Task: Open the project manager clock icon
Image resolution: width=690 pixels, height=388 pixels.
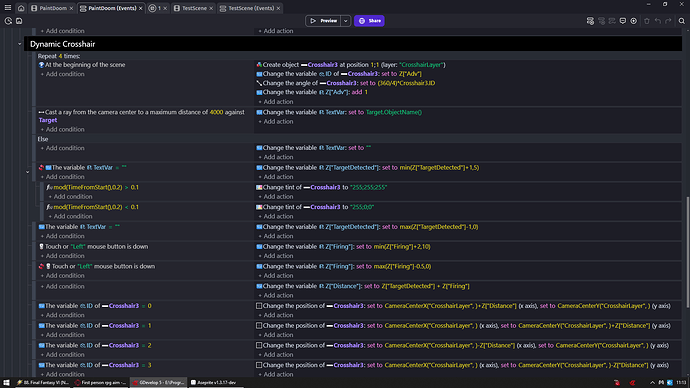Action: (x=8, y=21)
